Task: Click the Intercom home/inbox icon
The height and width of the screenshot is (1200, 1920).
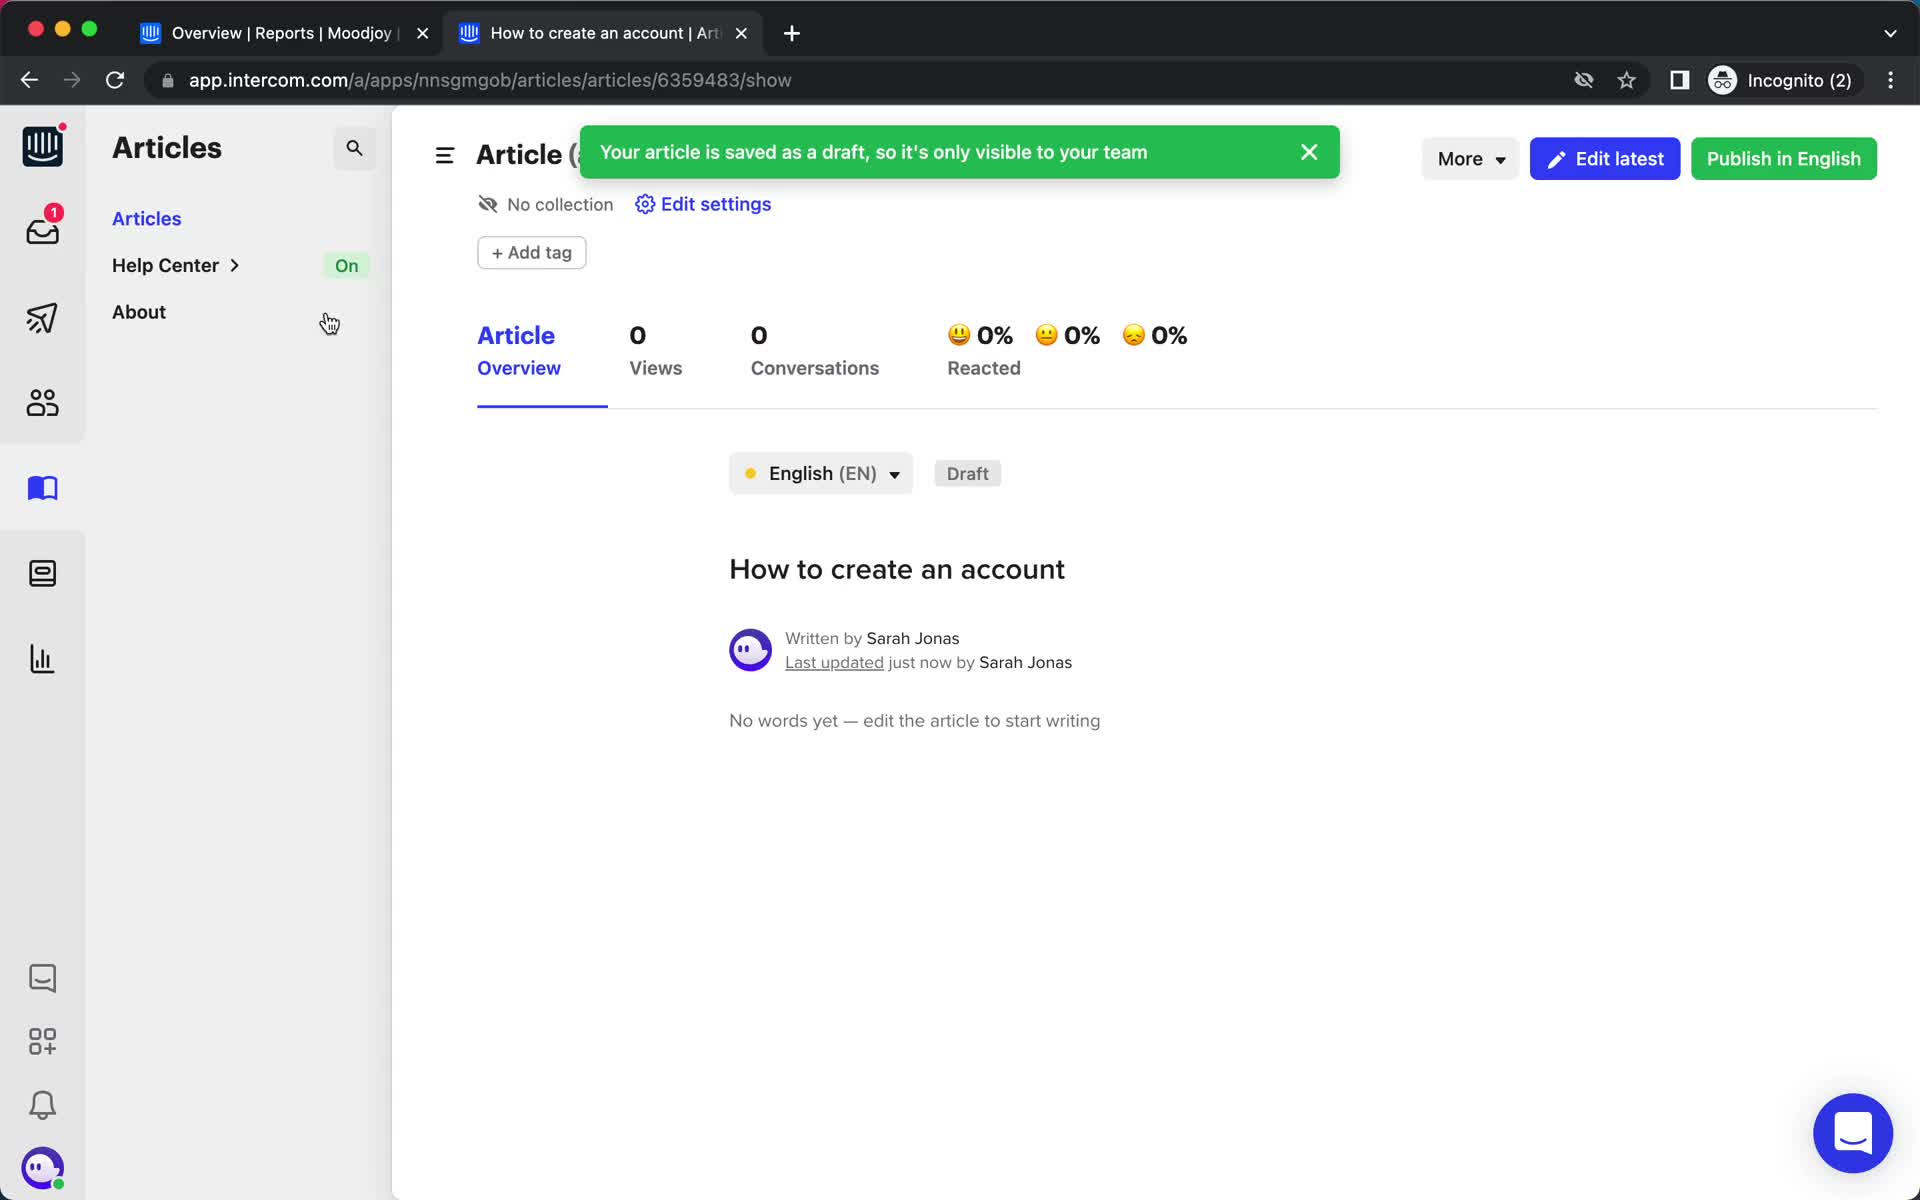Action: click(x=41, y=147)
